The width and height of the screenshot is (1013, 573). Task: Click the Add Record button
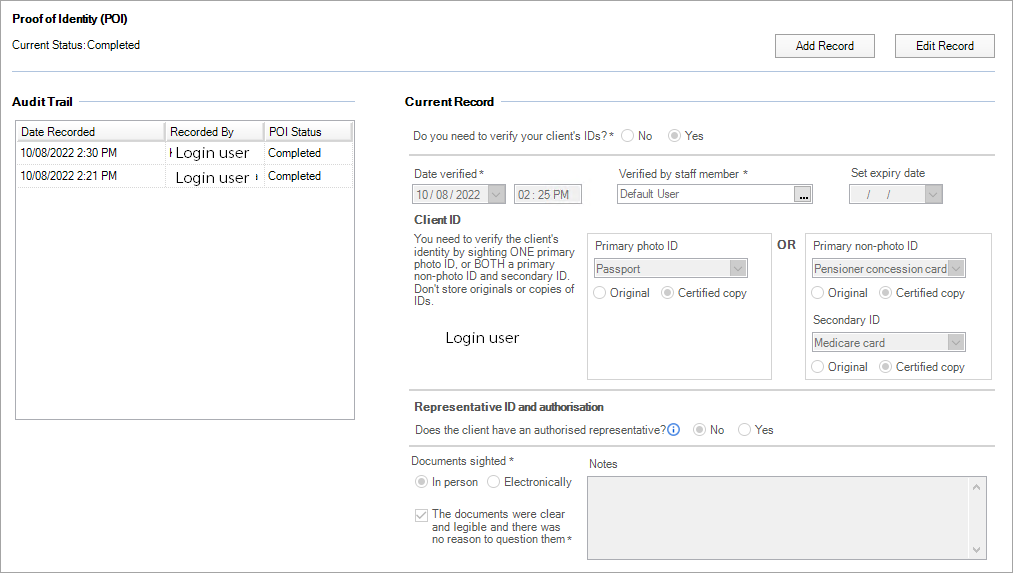(x=824, y=46)
